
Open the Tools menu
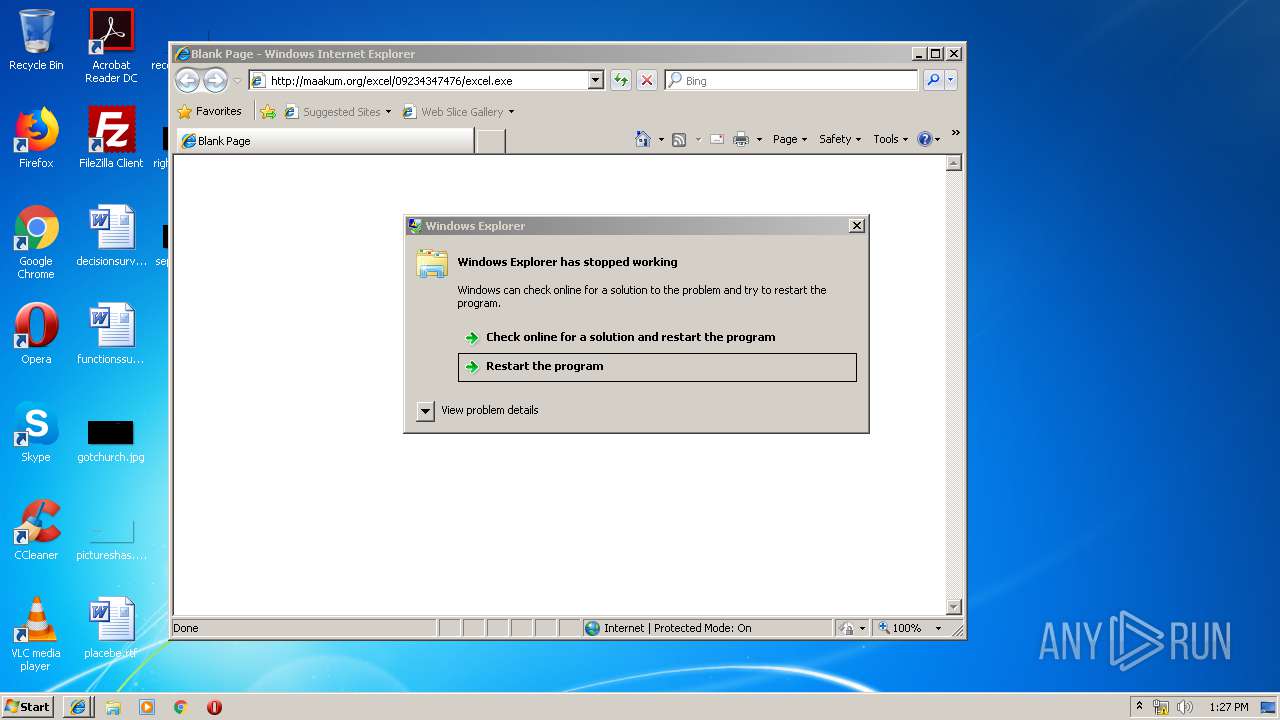coord(890,139)
